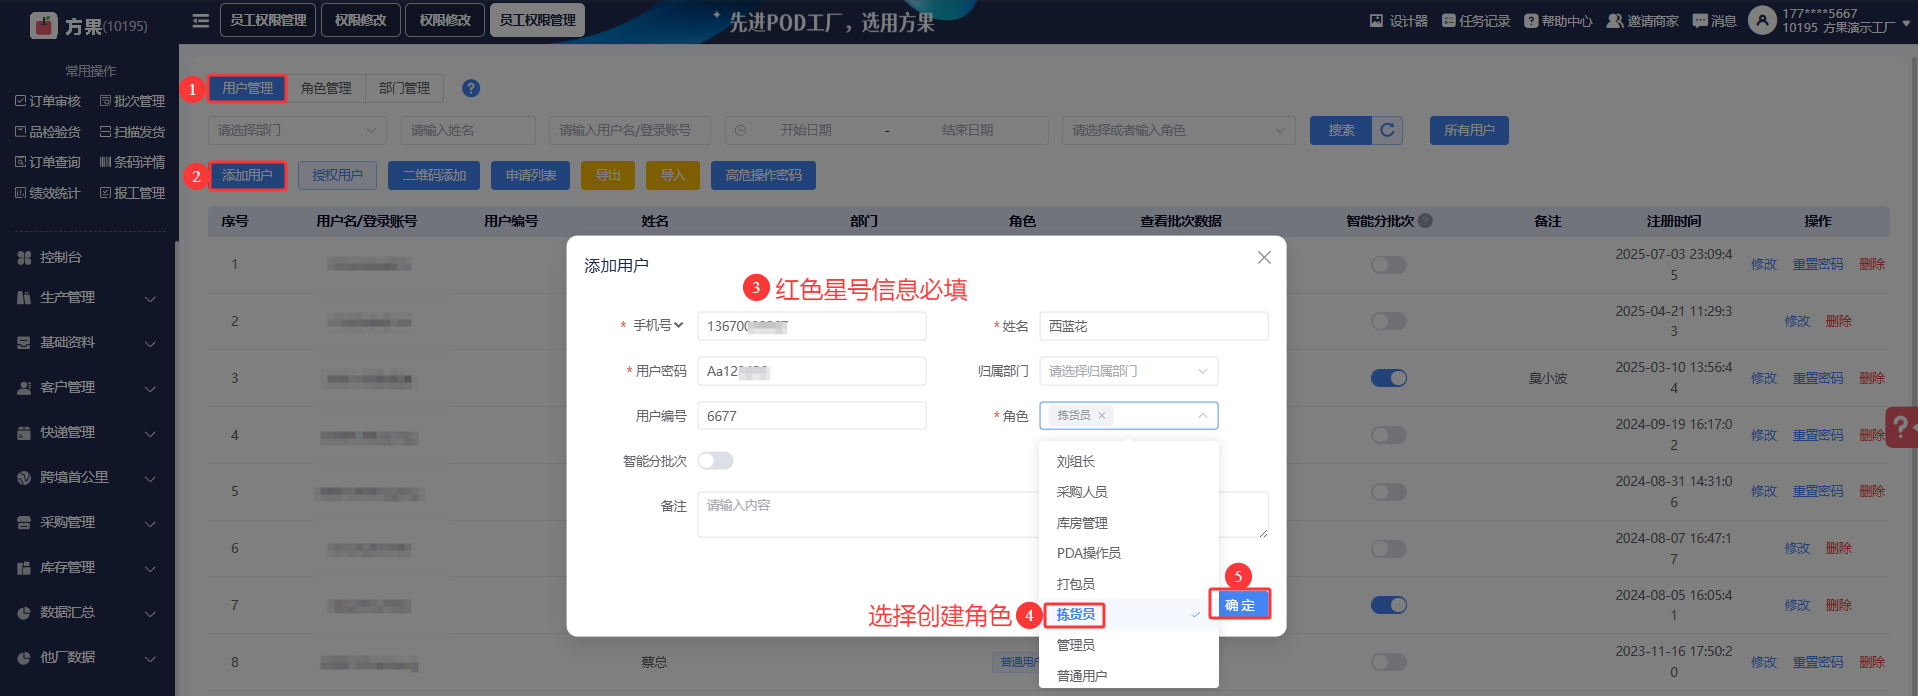The width and height of the screenshot is (1918, 696).
Task: Open the 设计器 designer icon
Action: pyautogui.click(x=1398, y=20)
